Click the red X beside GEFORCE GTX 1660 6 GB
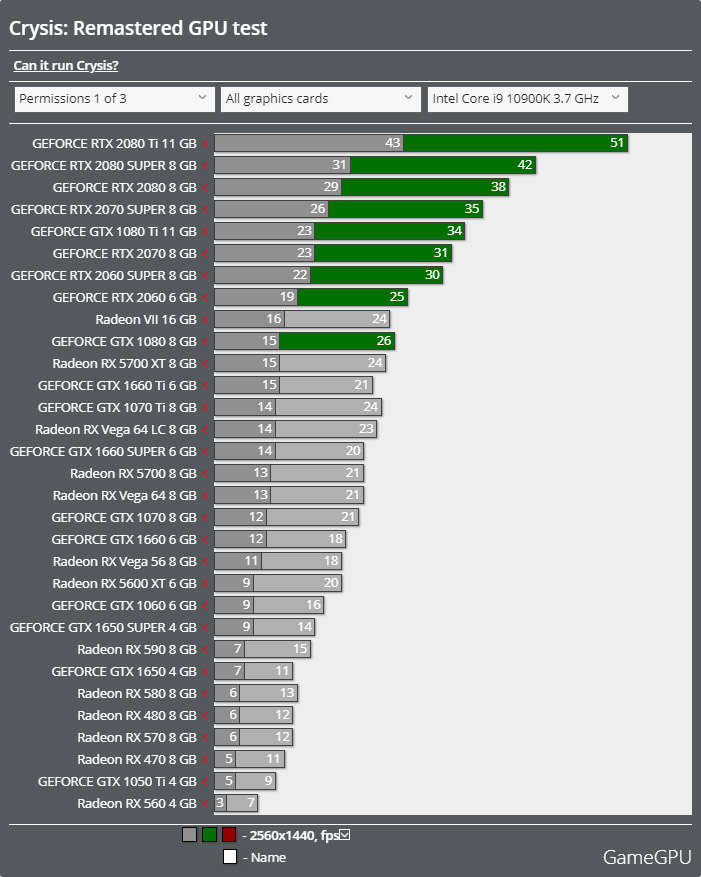 point(204,540)
